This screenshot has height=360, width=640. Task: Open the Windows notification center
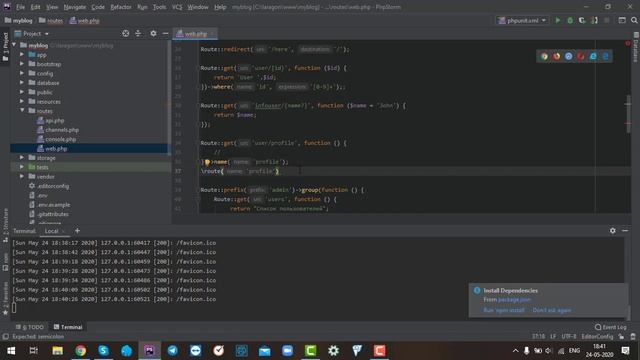click(625, 351)
